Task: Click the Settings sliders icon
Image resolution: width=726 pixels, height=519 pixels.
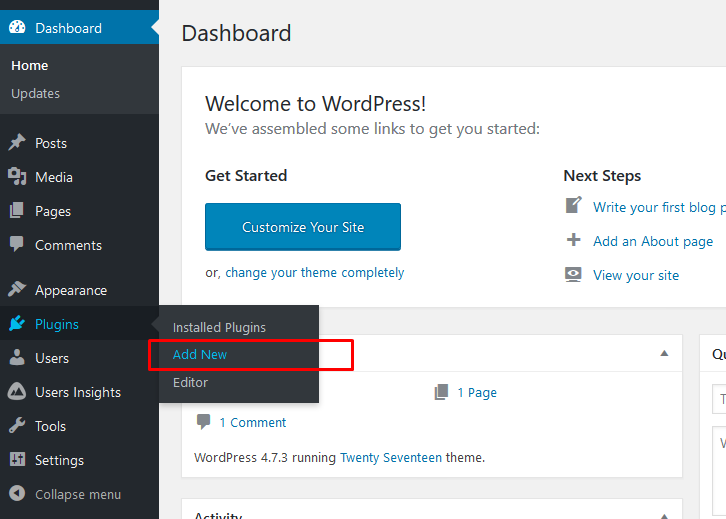Action: click(x=17, y=459)
